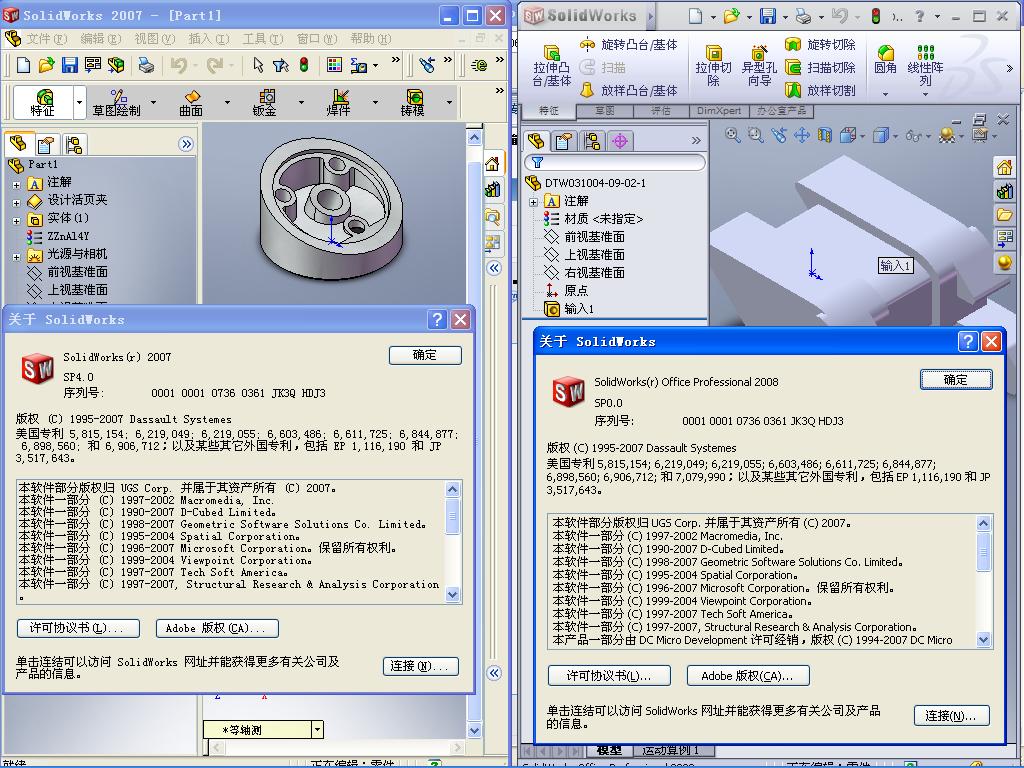This screenshot has width=1024, height=768.
Task: Click 连接(N) in the 2008 About dialog
Action: coord(952,716)
